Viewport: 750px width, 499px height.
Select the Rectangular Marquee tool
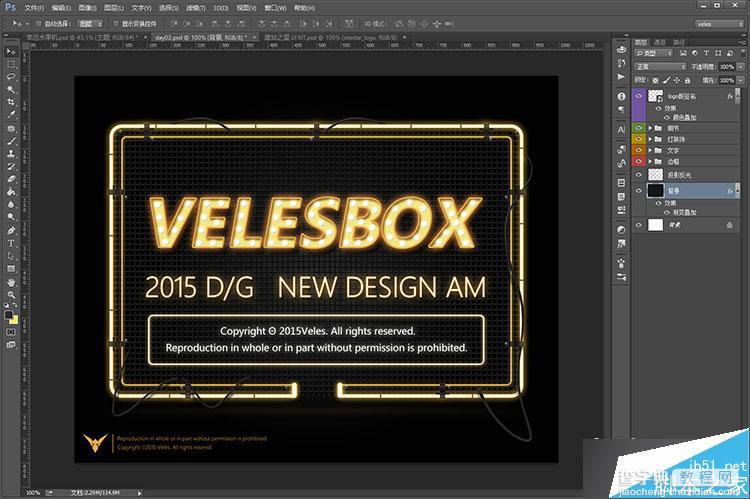coord(11,64)
